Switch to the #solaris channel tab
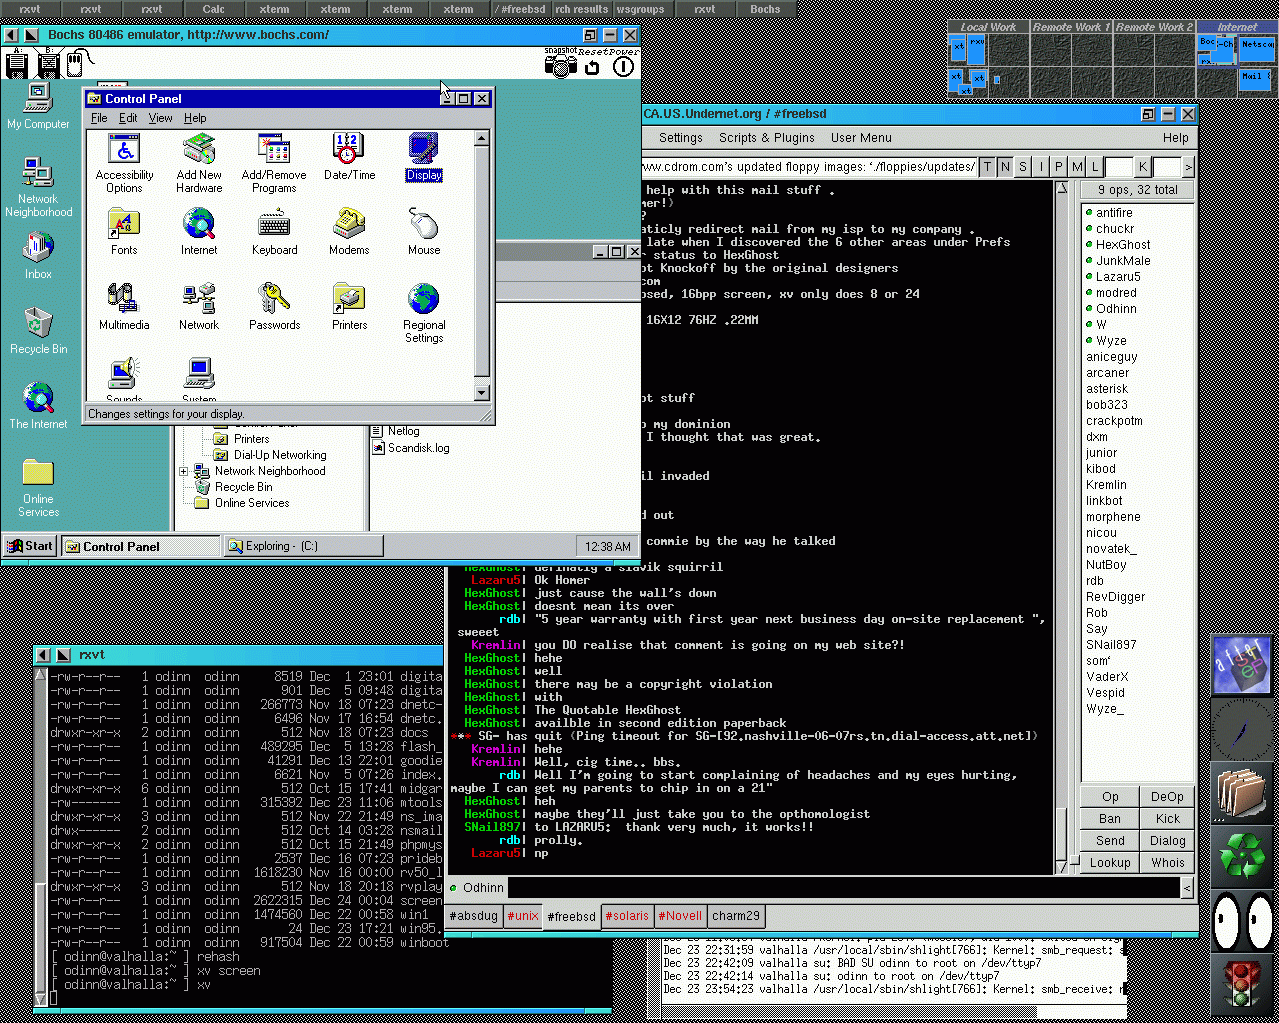This screenshot has width=1279, height=1023. pyautogui.click(x=627, y=916)
